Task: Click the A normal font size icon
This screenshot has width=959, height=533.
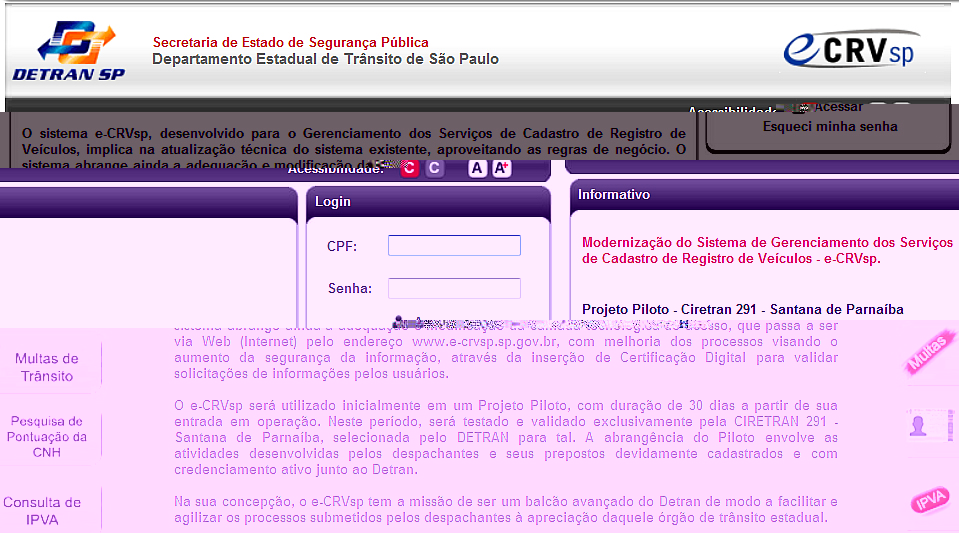Action: point(477,168)
